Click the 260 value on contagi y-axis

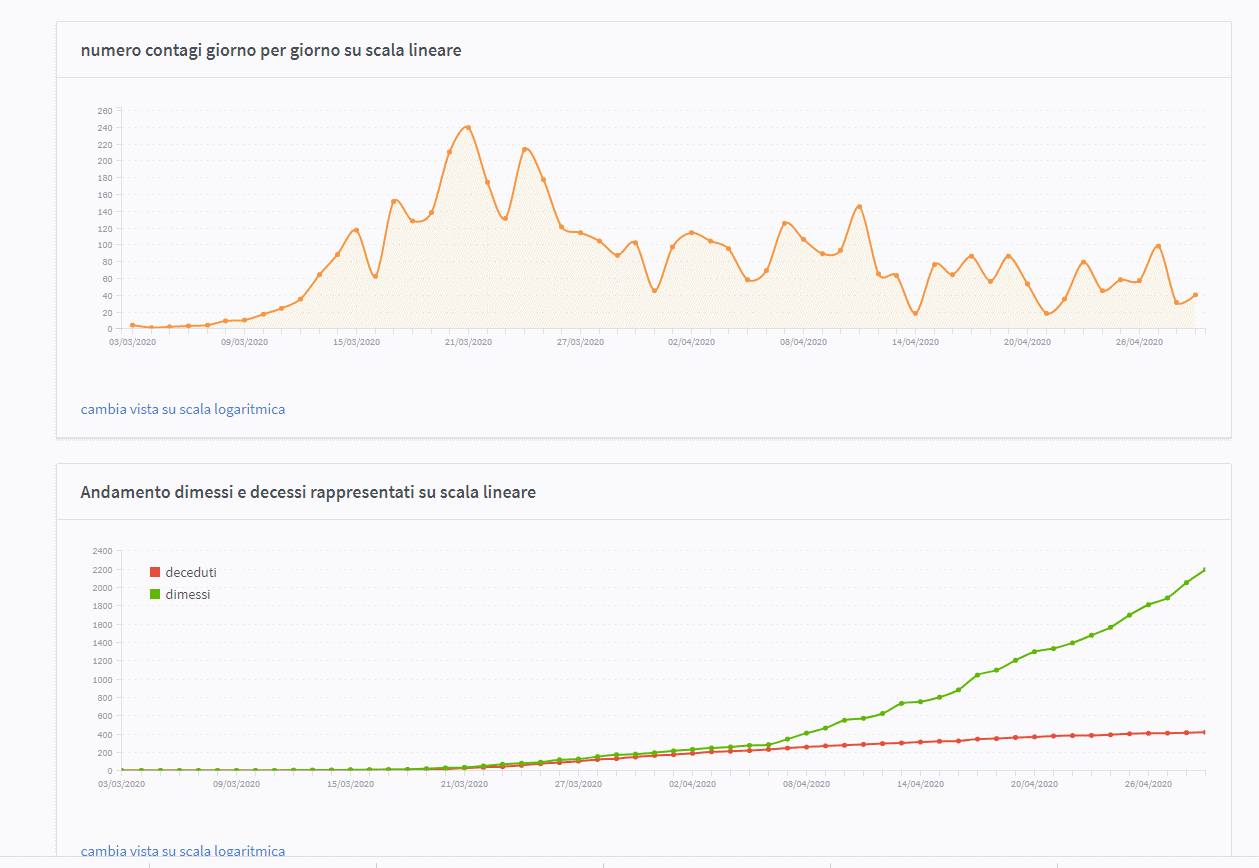pyautogui.click(x=105, y=110)
